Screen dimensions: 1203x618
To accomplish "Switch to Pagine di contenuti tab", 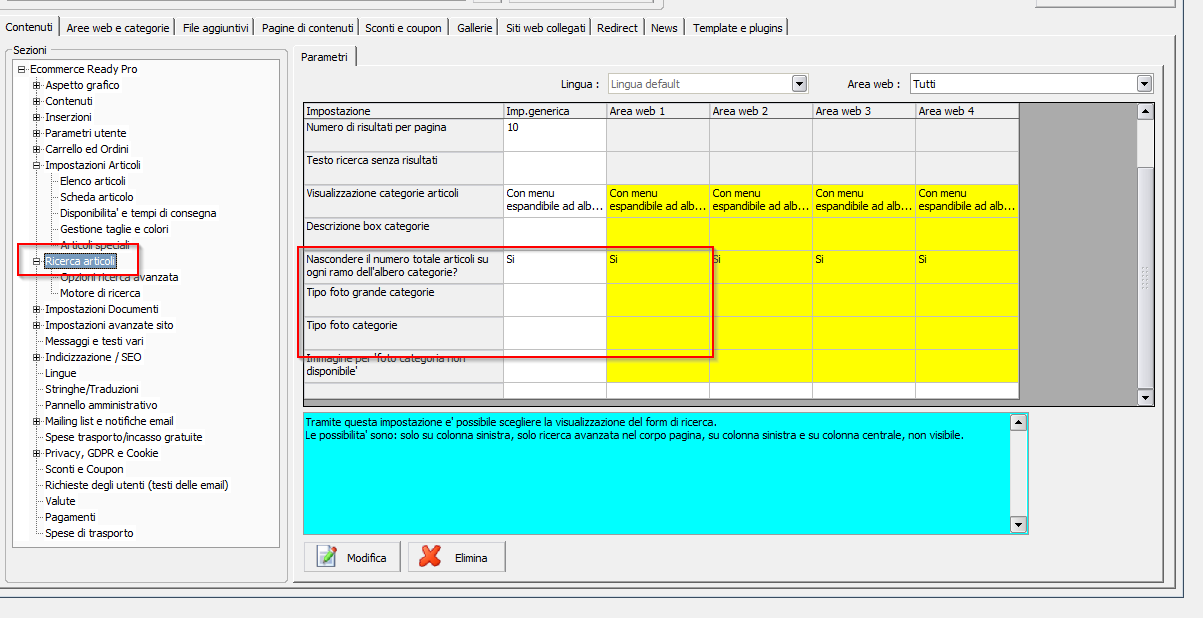I will click(x=307, y=28).
